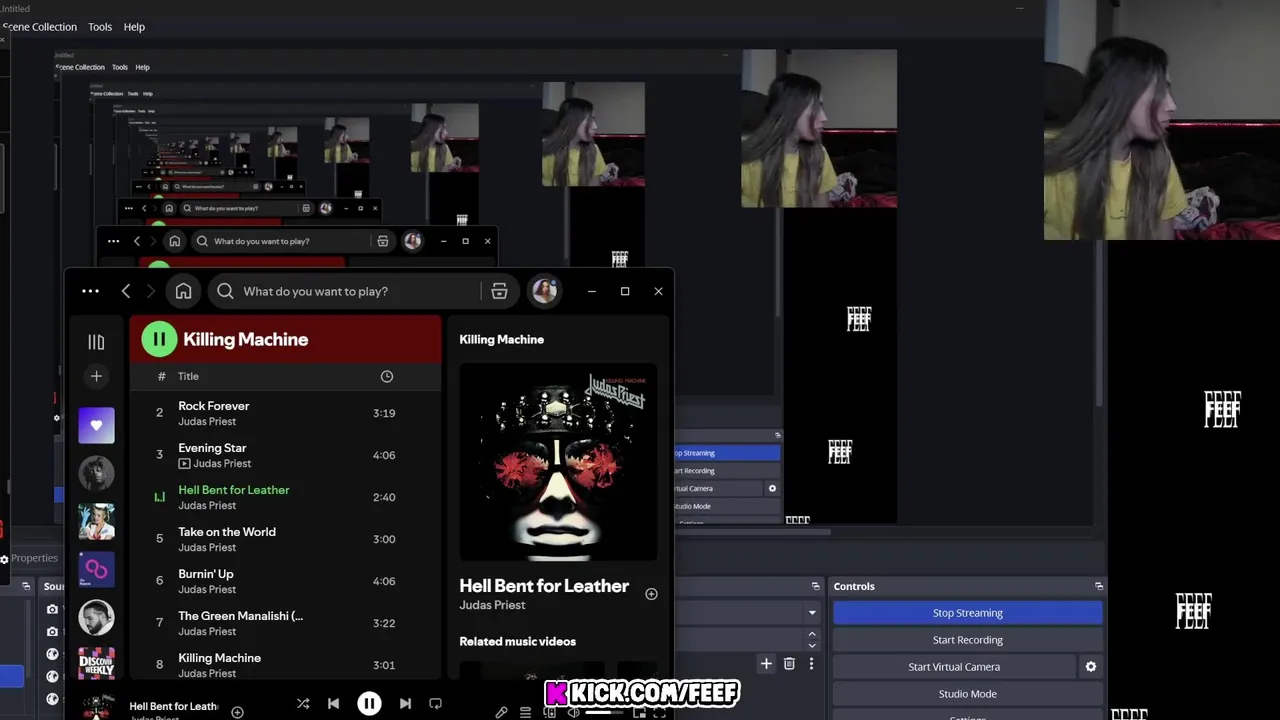Remove the transition with the trash icon
The height and width of the screenshot is (720, 1280).
789,664
